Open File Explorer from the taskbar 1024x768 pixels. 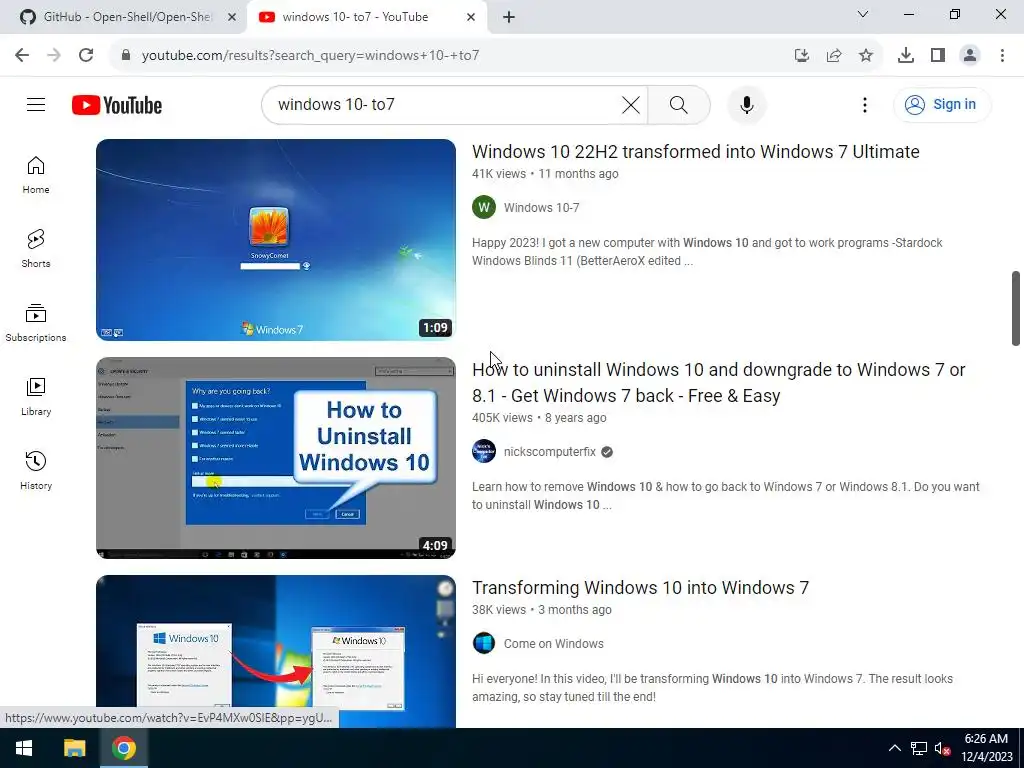[74, 748]
